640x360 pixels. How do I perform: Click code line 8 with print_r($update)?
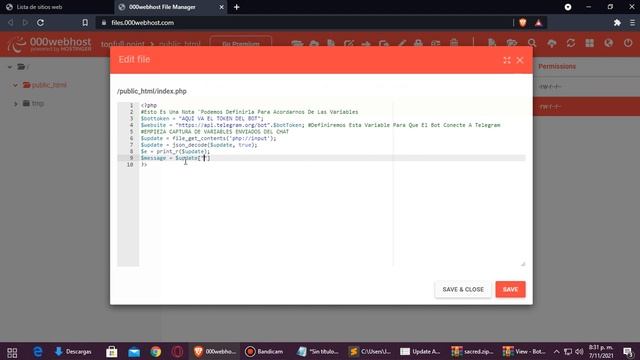tap(175, 151)
